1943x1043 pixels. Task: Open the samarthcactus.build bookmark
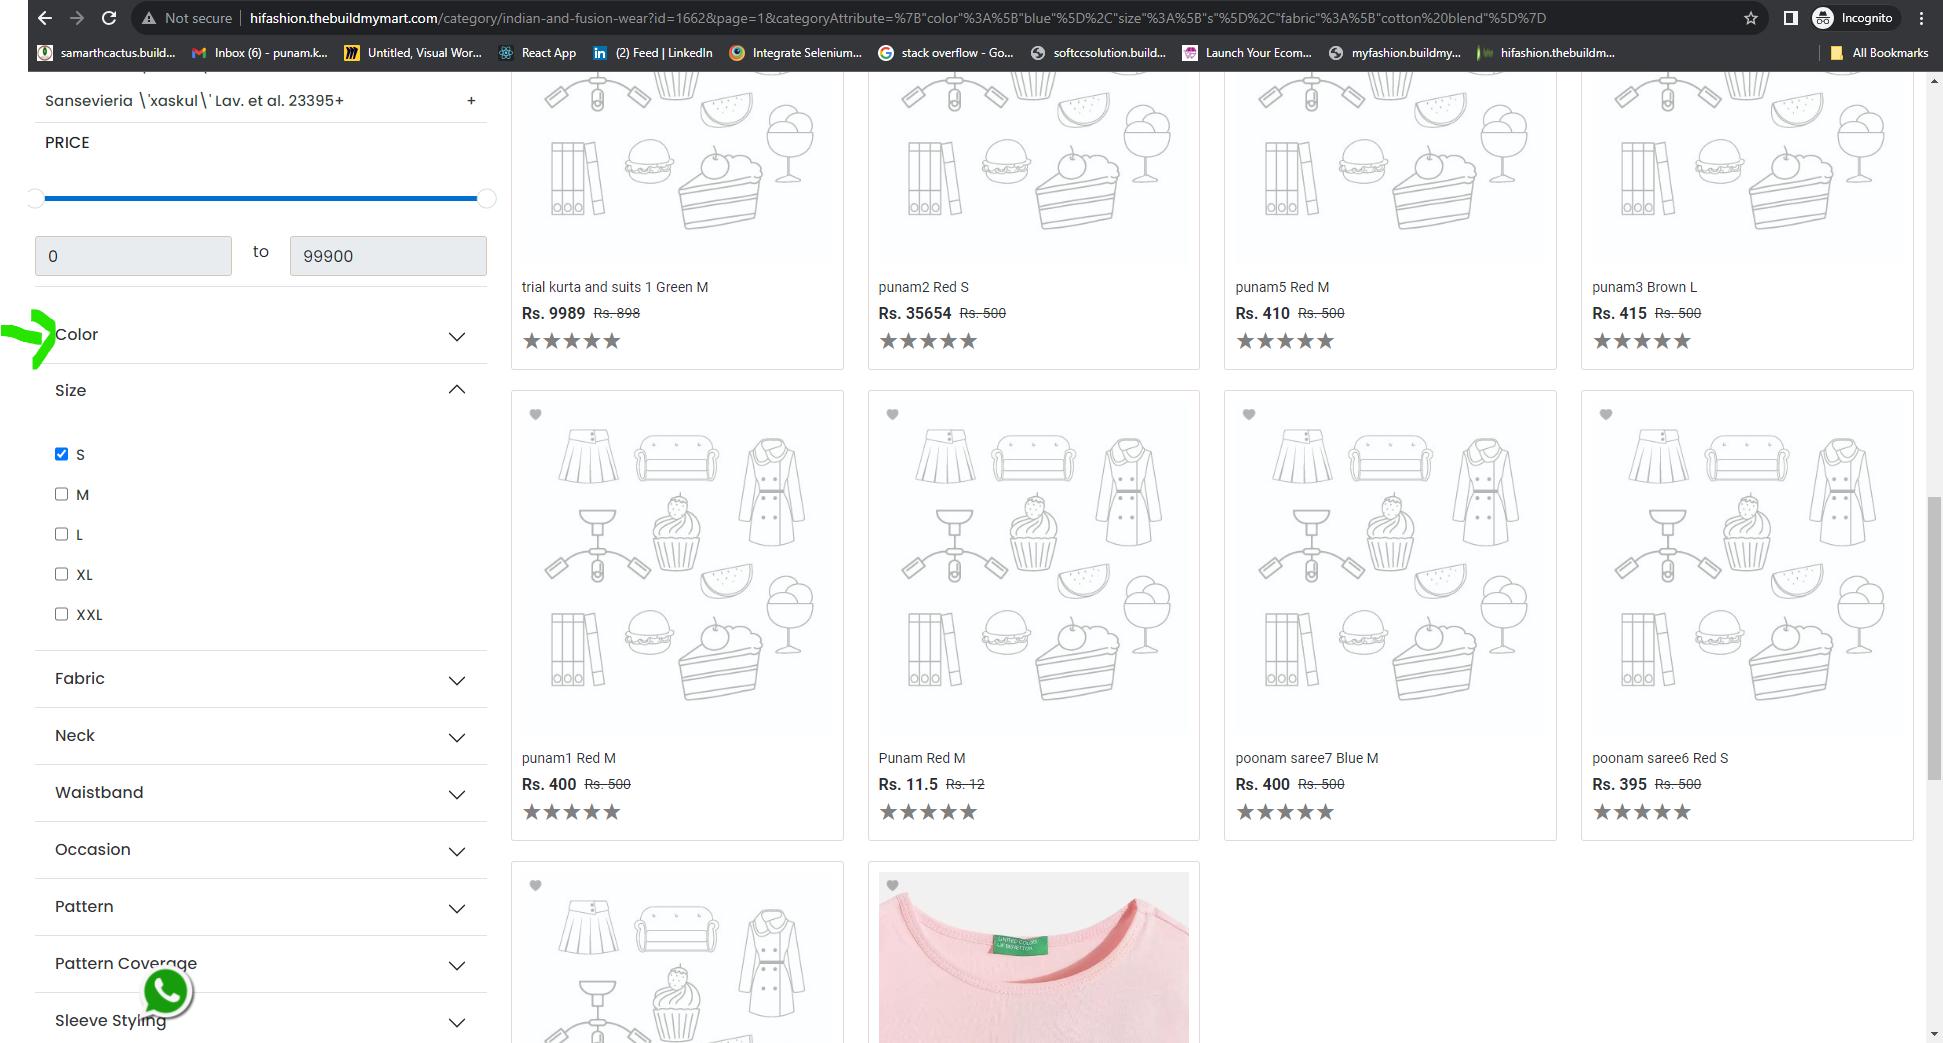106,53
